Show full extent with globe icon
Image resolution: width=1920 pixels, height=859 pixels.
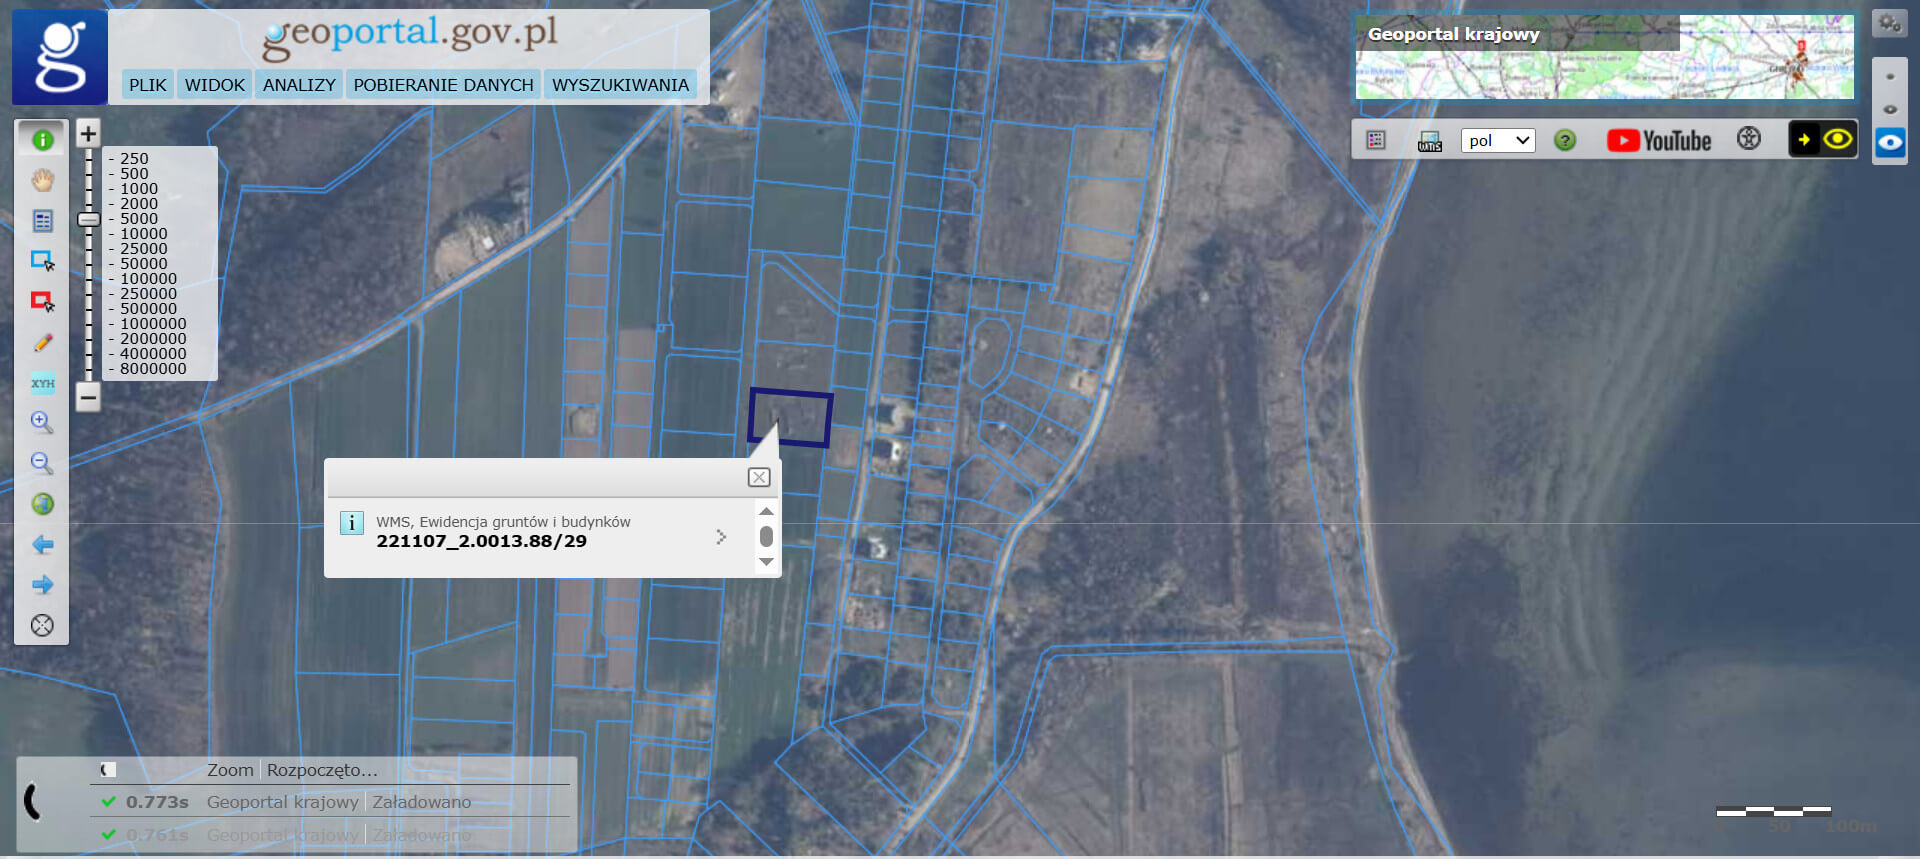pyautogui.click(x=42, y=504)
